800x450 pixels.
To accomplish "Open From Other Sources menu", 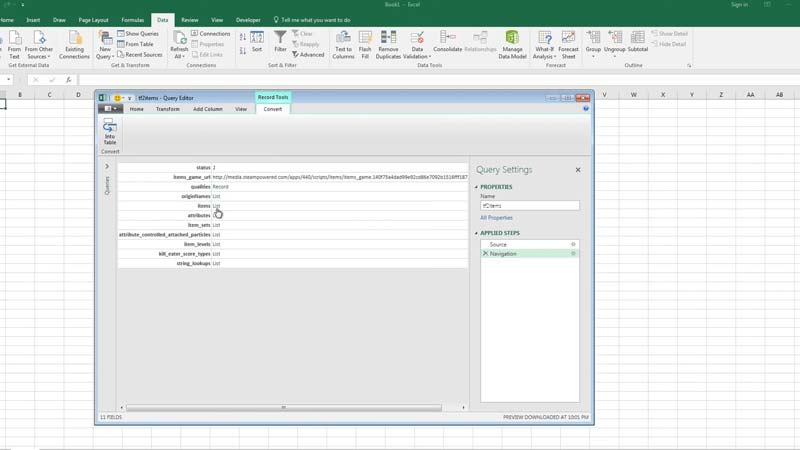I will click(x=39, y=45).
